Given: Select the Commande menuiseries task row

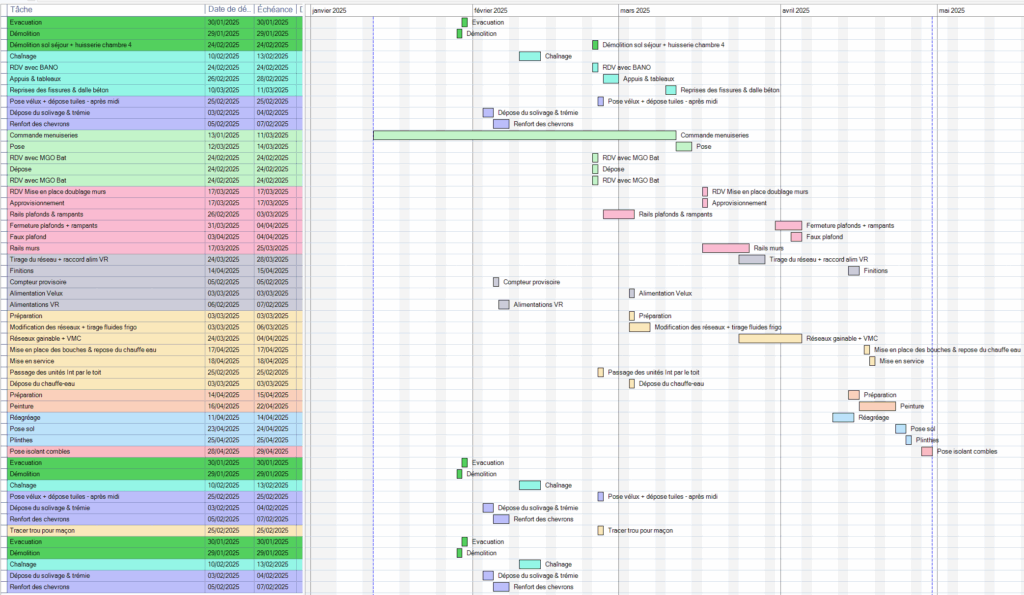Looking at the screenshot, I should [155, 135].
